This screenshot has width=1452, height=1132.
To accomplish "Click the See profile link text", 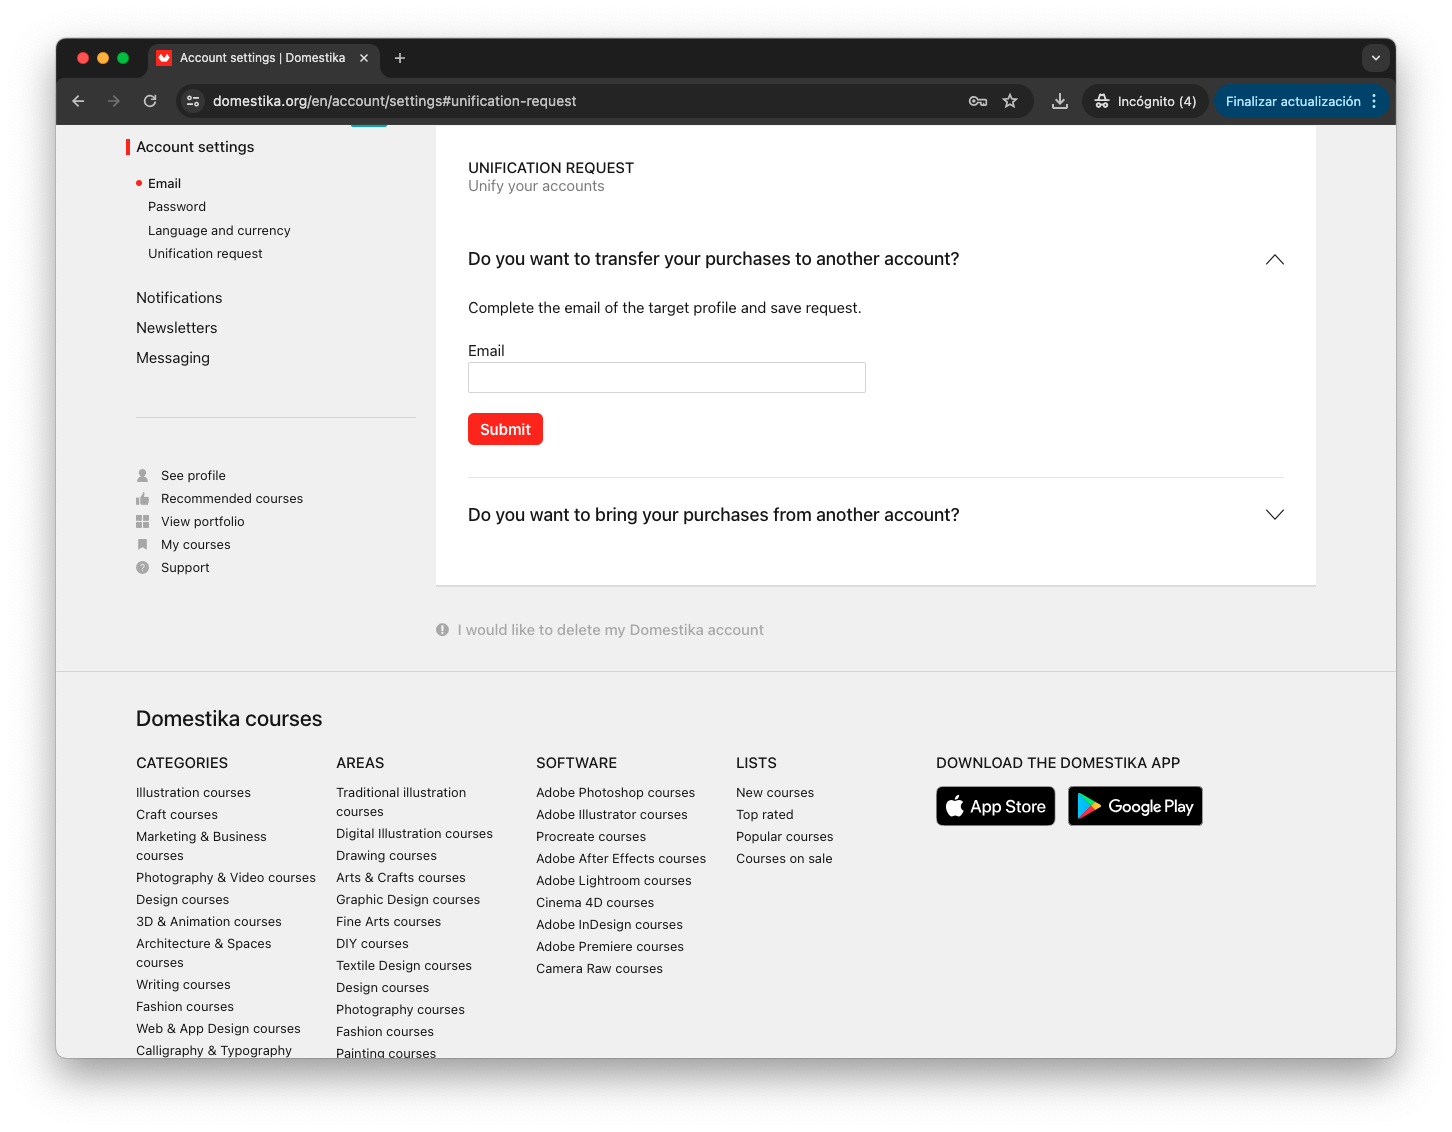I will (193, 476).
